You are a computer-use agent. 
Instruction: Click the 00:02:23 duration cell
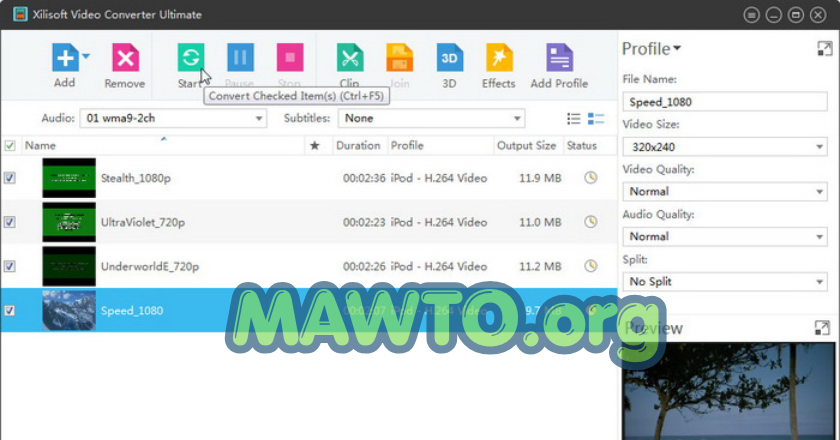pos(364,222)
